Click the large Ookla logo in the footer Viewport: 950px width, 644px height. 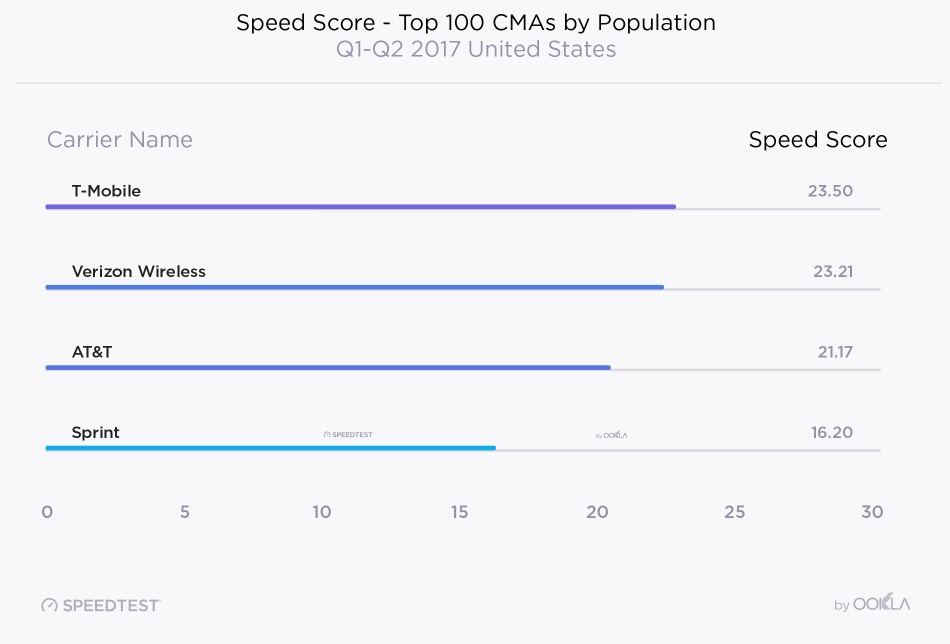click(x=872, y=604)
